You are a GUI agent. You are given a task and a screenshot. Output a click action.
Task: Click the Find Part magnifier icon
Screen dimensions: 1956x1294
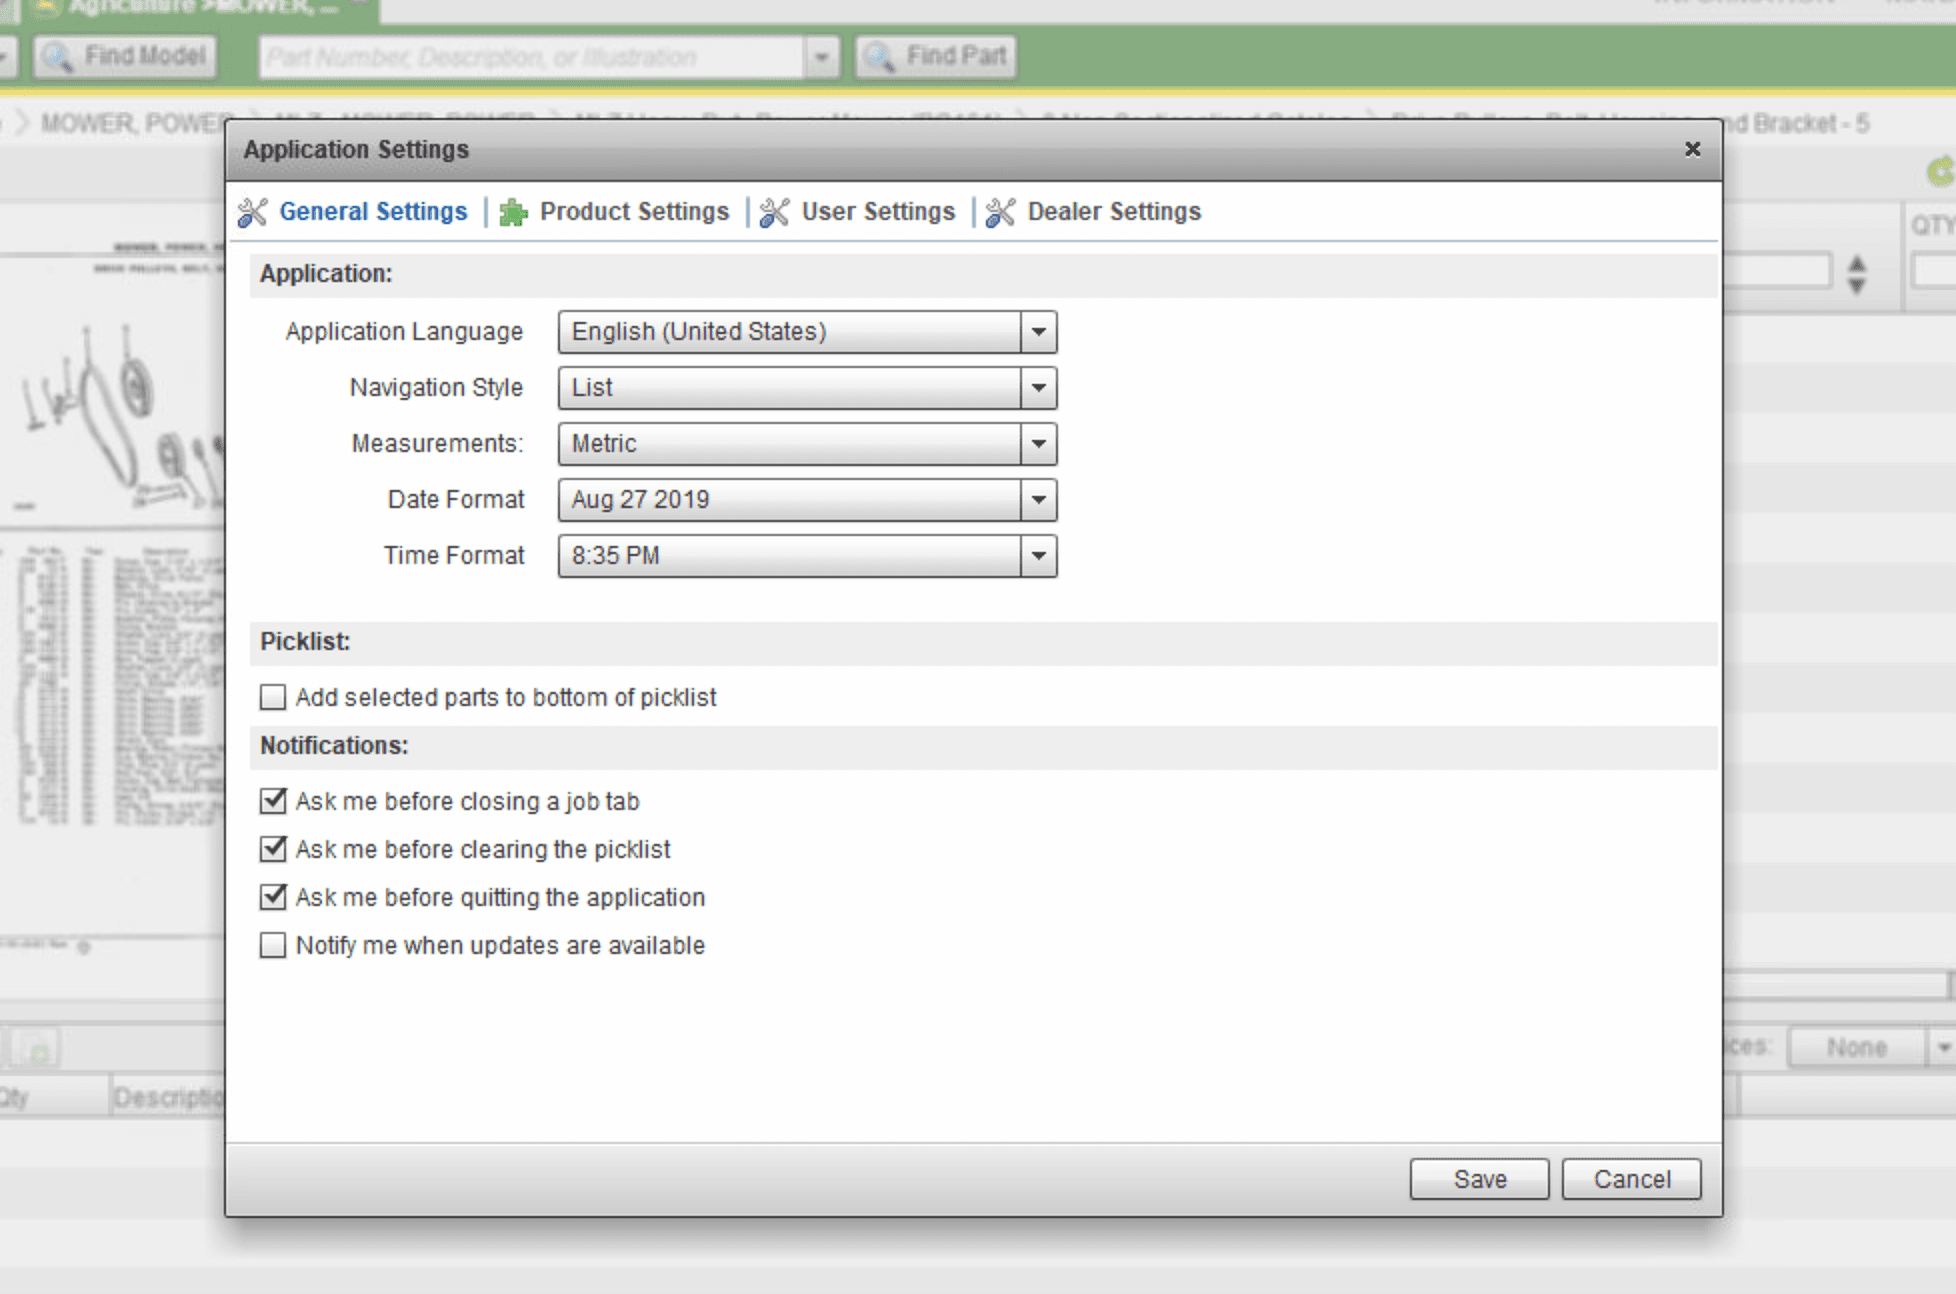pyautogui.click(x=880, y=57)
